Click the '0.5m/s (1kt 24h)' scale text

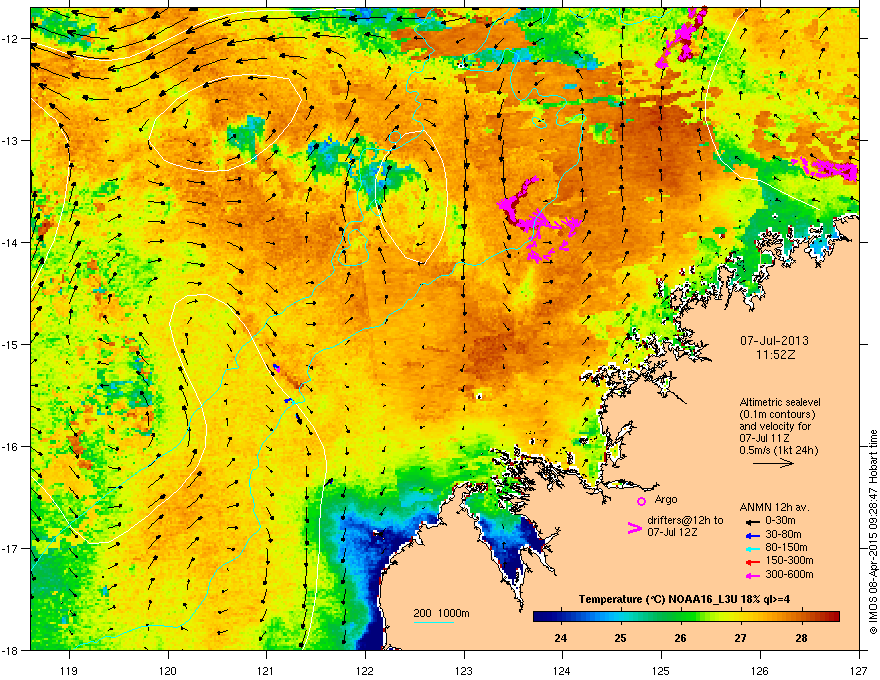[x=778, y=451]
